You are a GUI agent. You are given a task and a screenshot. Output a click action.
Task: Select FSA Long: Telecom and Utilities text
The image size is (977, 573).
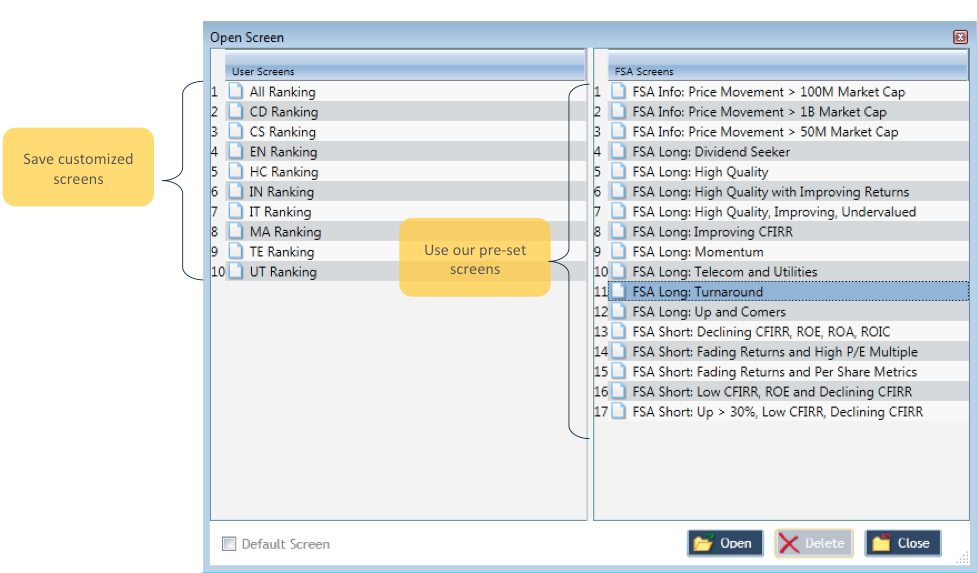[725, 272]
